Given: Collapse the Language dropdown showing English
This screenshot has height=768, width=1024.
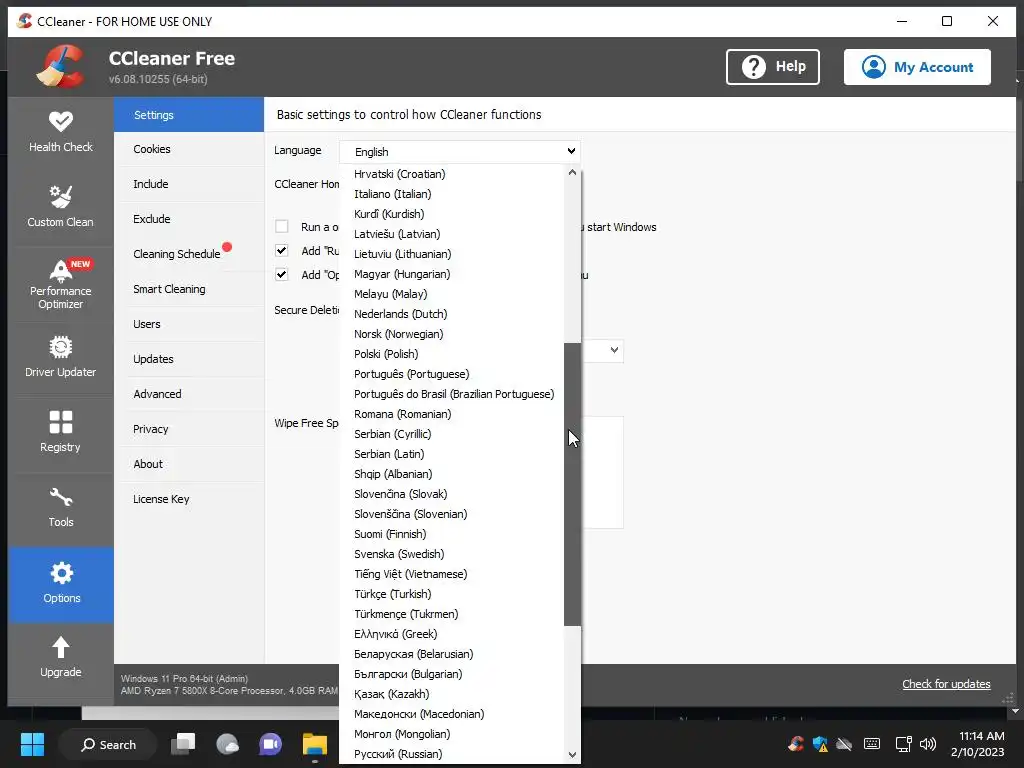Looking at the screenshot, I should [x=460, y=152].
